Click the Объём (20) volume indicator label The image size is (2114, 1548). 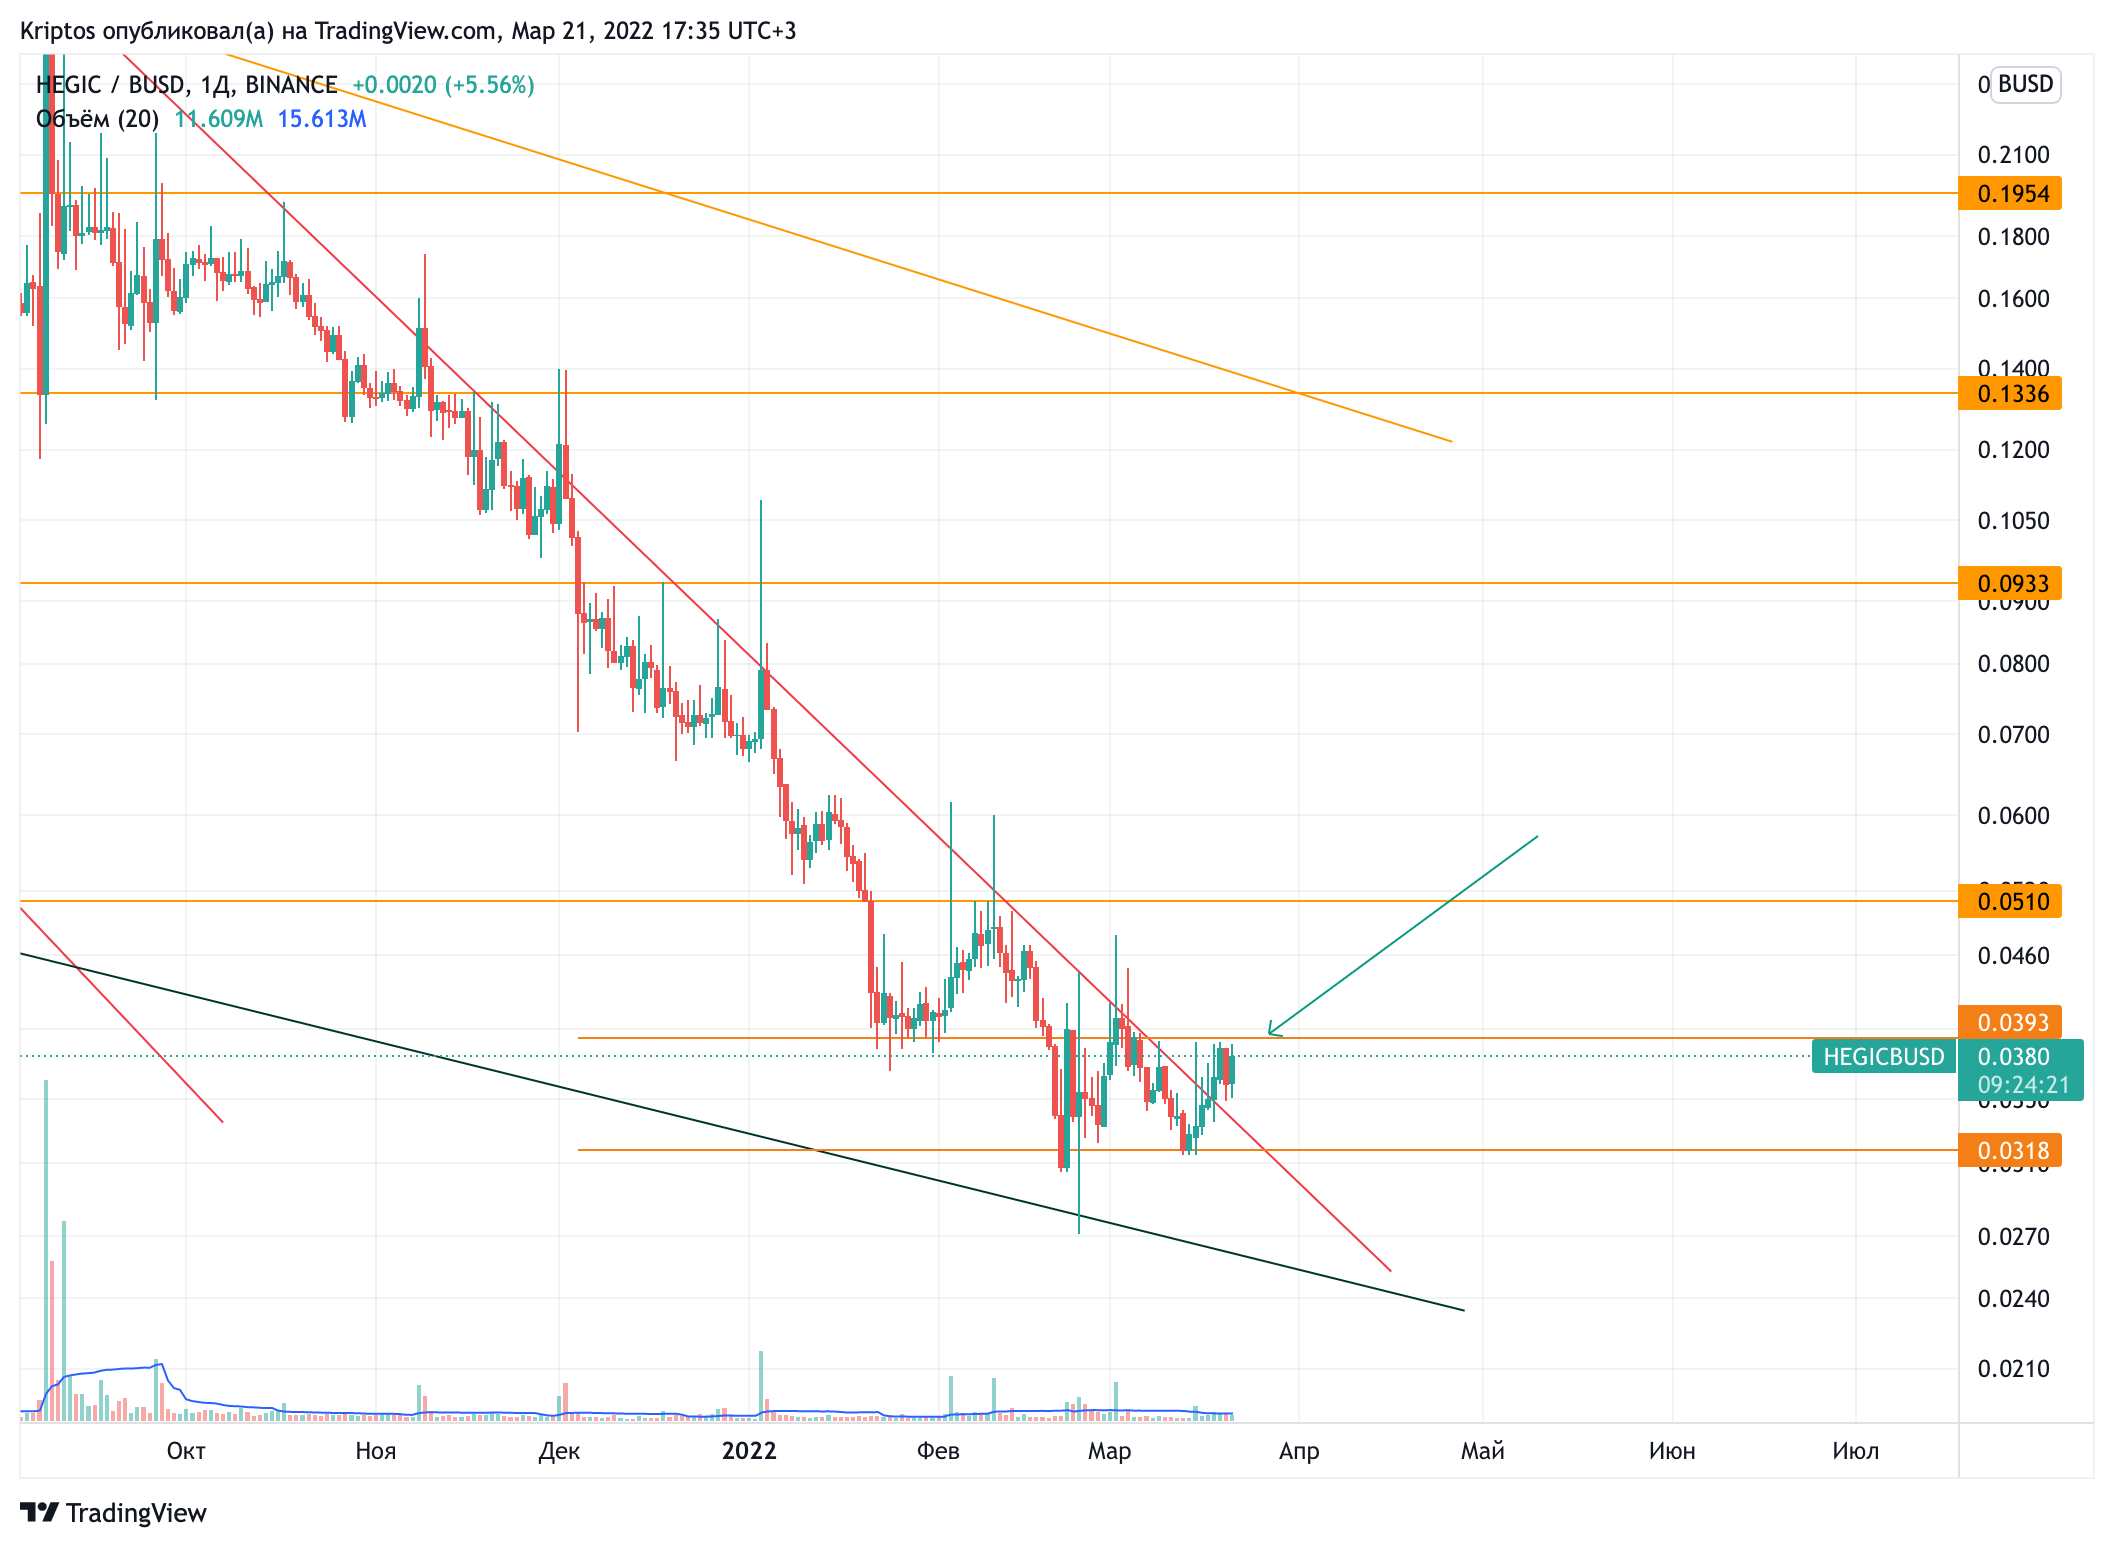pos(97,119)
